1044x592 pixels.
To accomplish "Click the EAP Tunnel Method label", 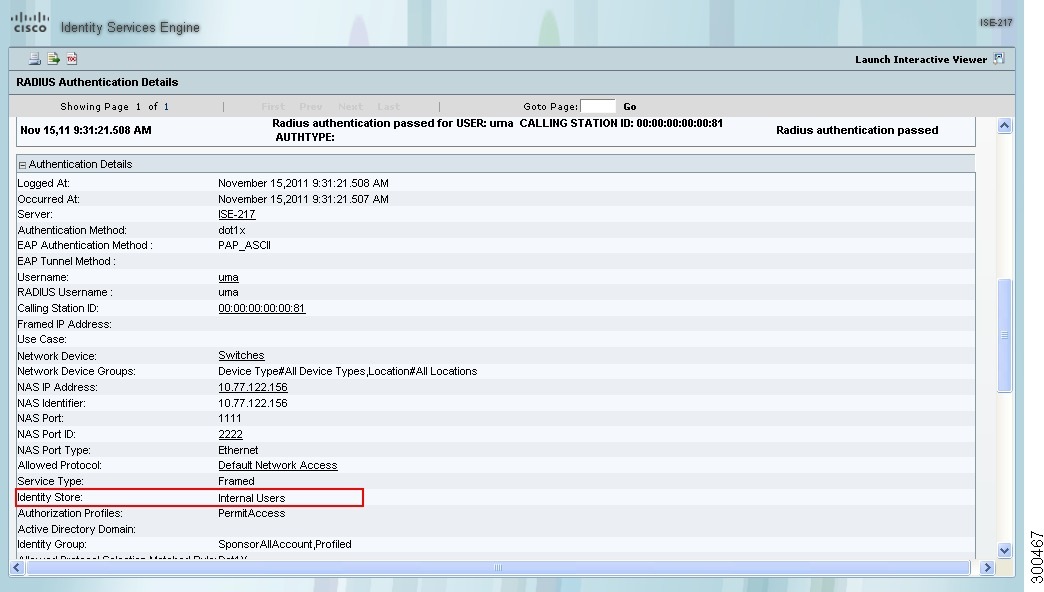I will 67,262.
